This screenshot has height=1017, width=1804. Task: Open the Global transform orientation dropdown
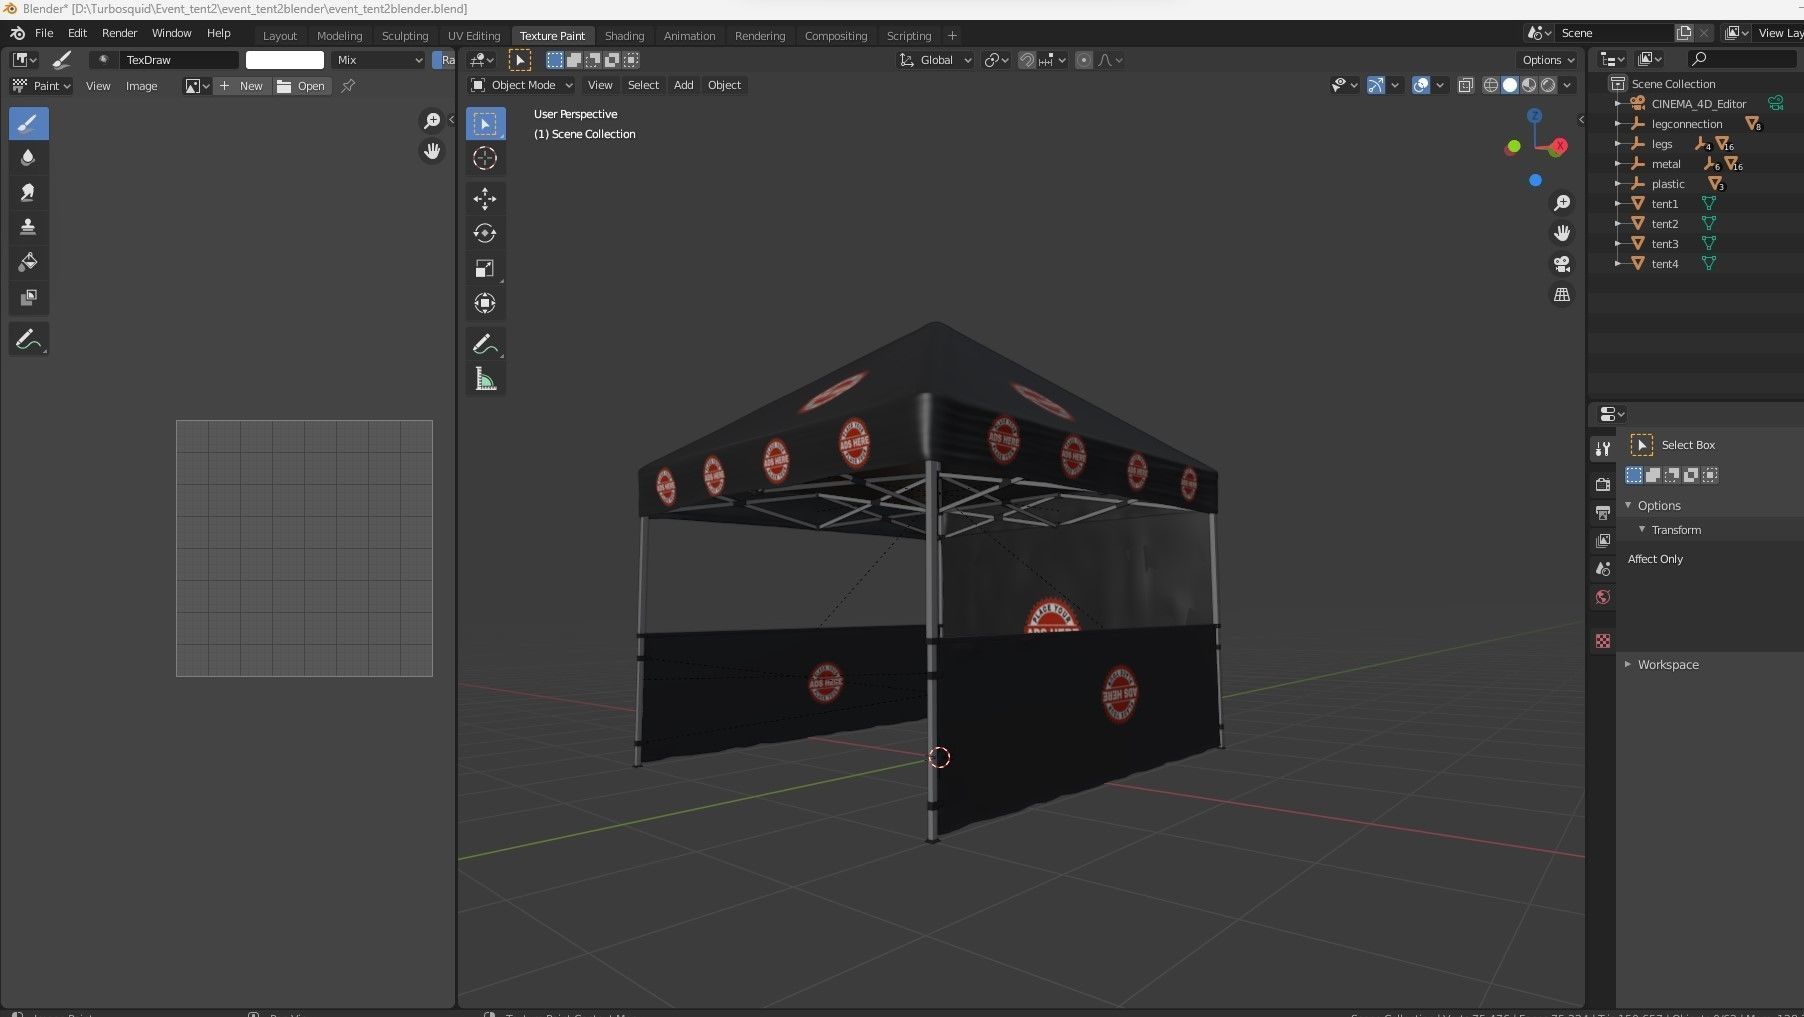pos(936,60)
